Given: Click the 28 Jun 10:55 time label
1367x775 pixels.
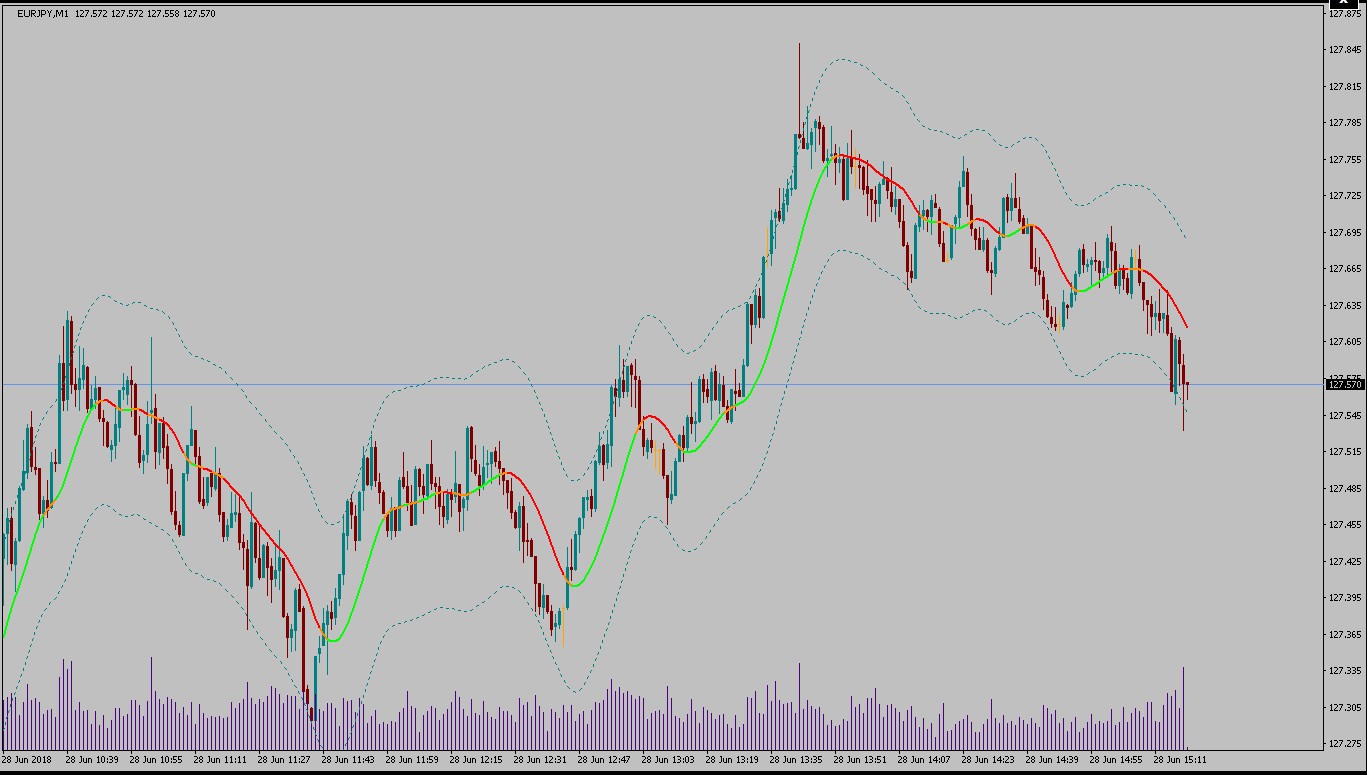Looking at the screenshot, I should point(156,760).
